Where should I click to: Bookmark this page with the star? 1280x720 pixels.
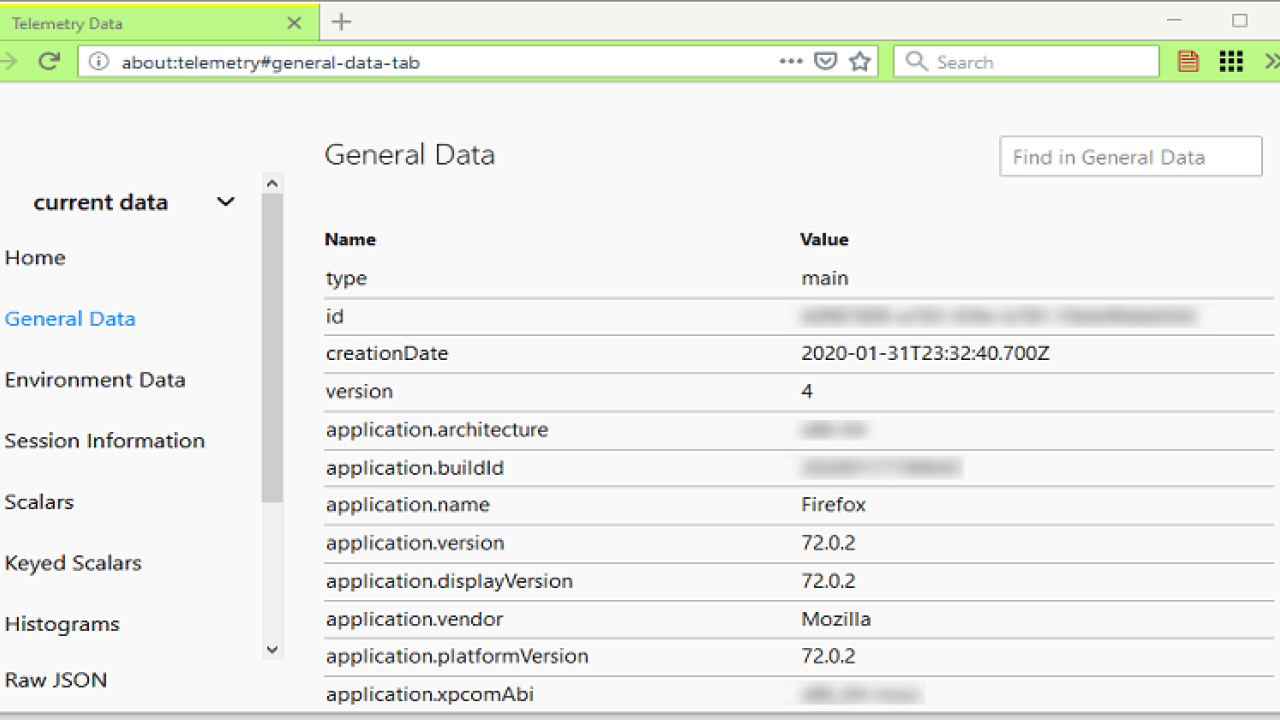pos(860,62)
